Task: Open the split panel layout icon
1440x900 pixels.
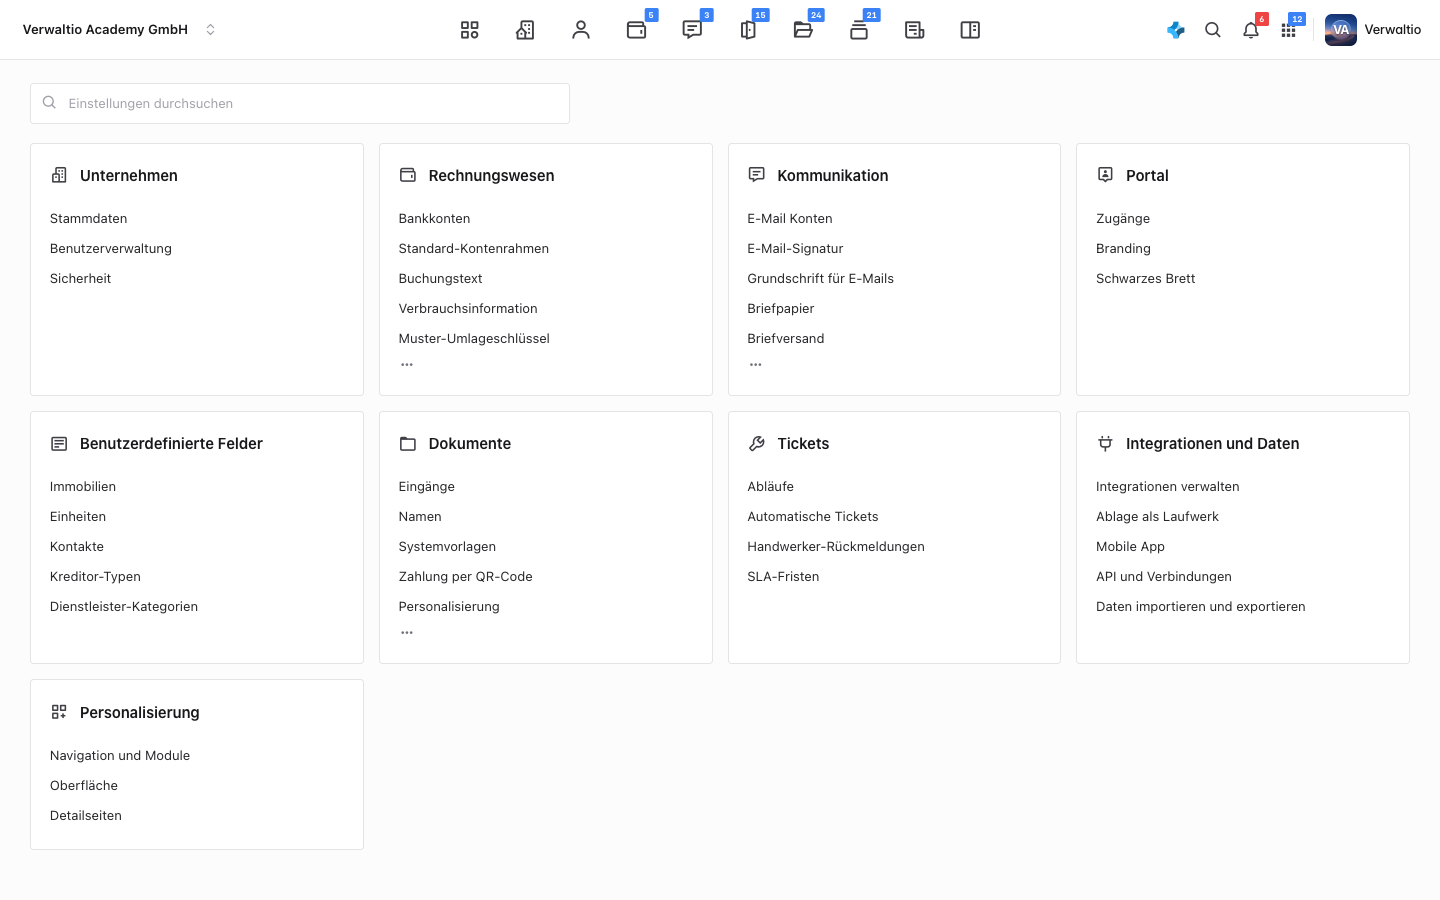Action: [x=970, y=30]
